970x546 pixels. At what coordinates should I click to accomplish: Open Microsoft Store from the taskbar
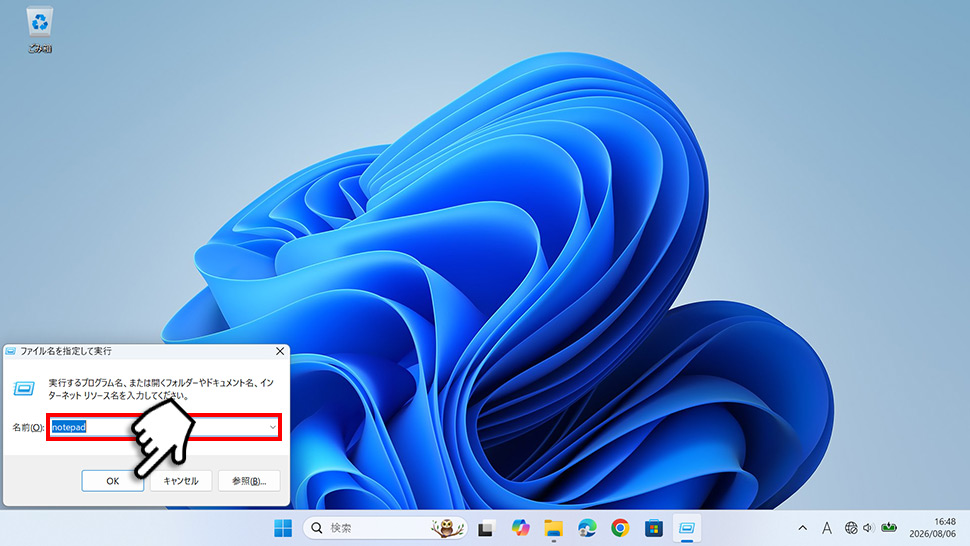pos(653,528)
